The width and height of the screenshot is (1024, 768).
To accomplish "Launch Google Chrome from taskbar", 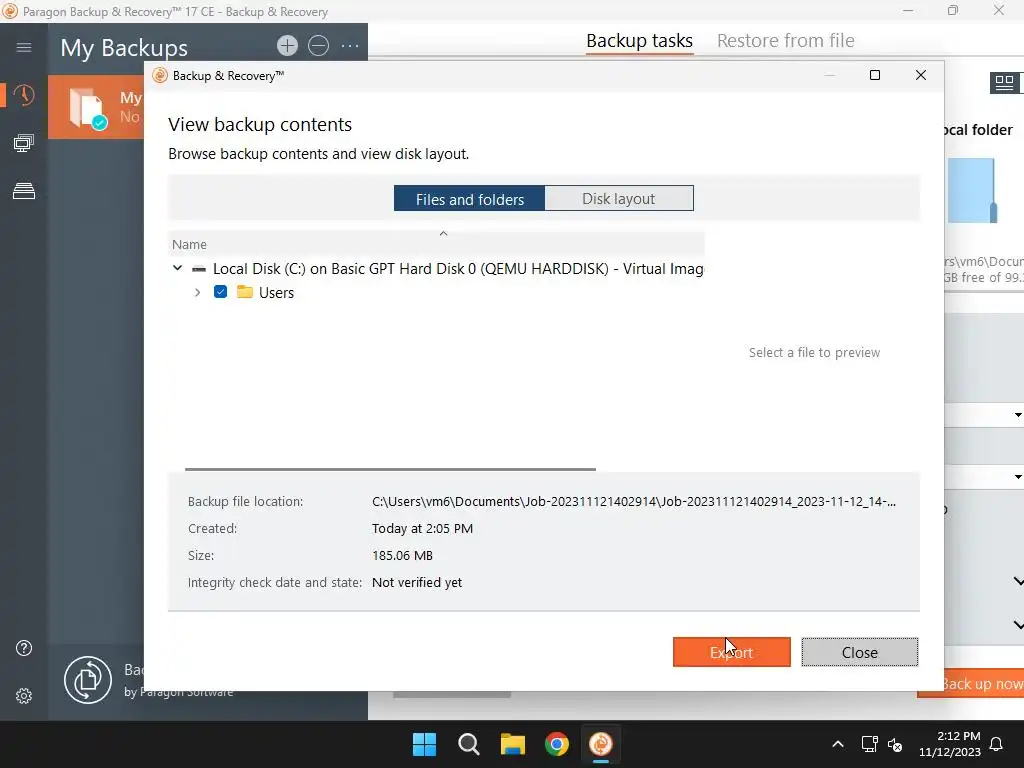I will click(x=557, y=744).
